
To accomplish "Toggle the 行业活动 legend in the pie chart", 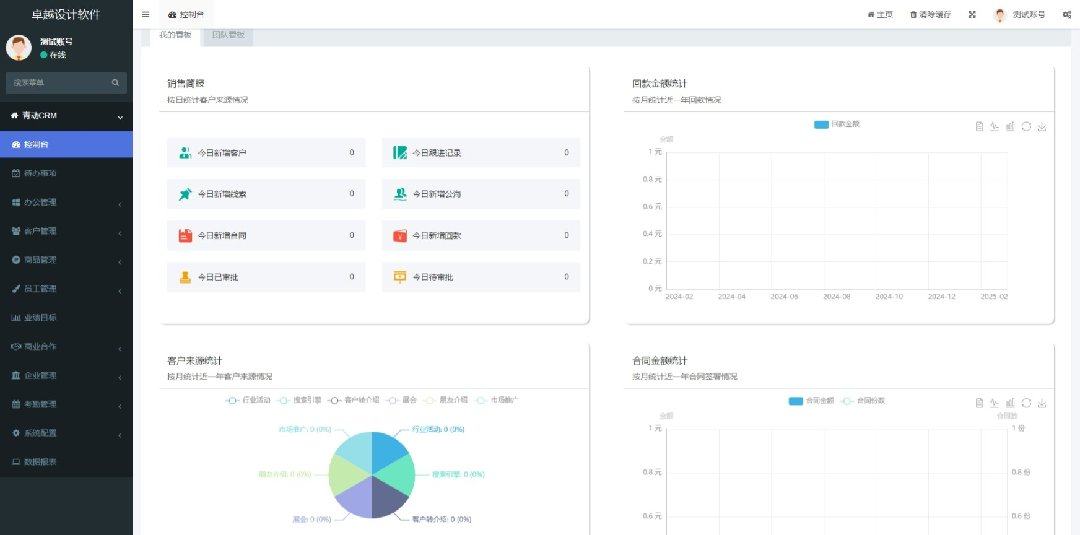I will (245, 400).
